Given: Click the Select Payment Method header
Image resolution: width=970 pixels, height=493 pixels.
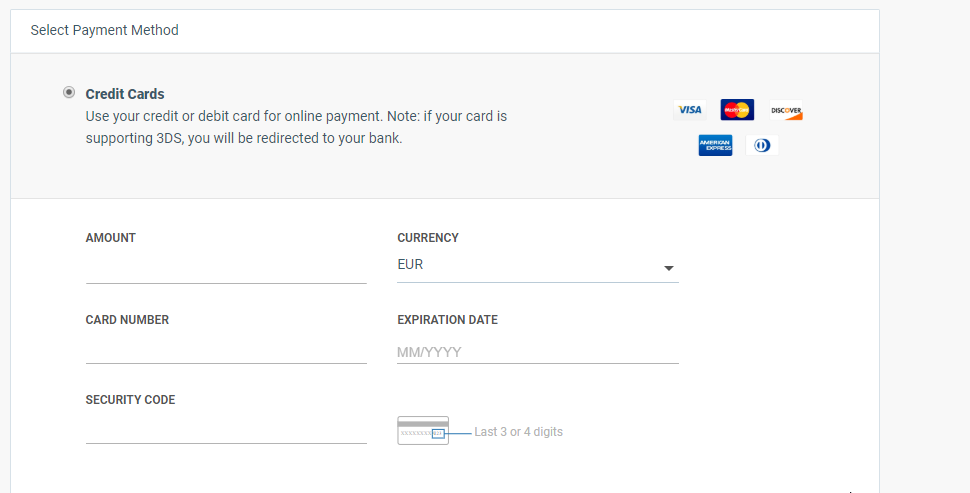Looking at the screenshot, I should pyautogui.click(x=105, y=30).
